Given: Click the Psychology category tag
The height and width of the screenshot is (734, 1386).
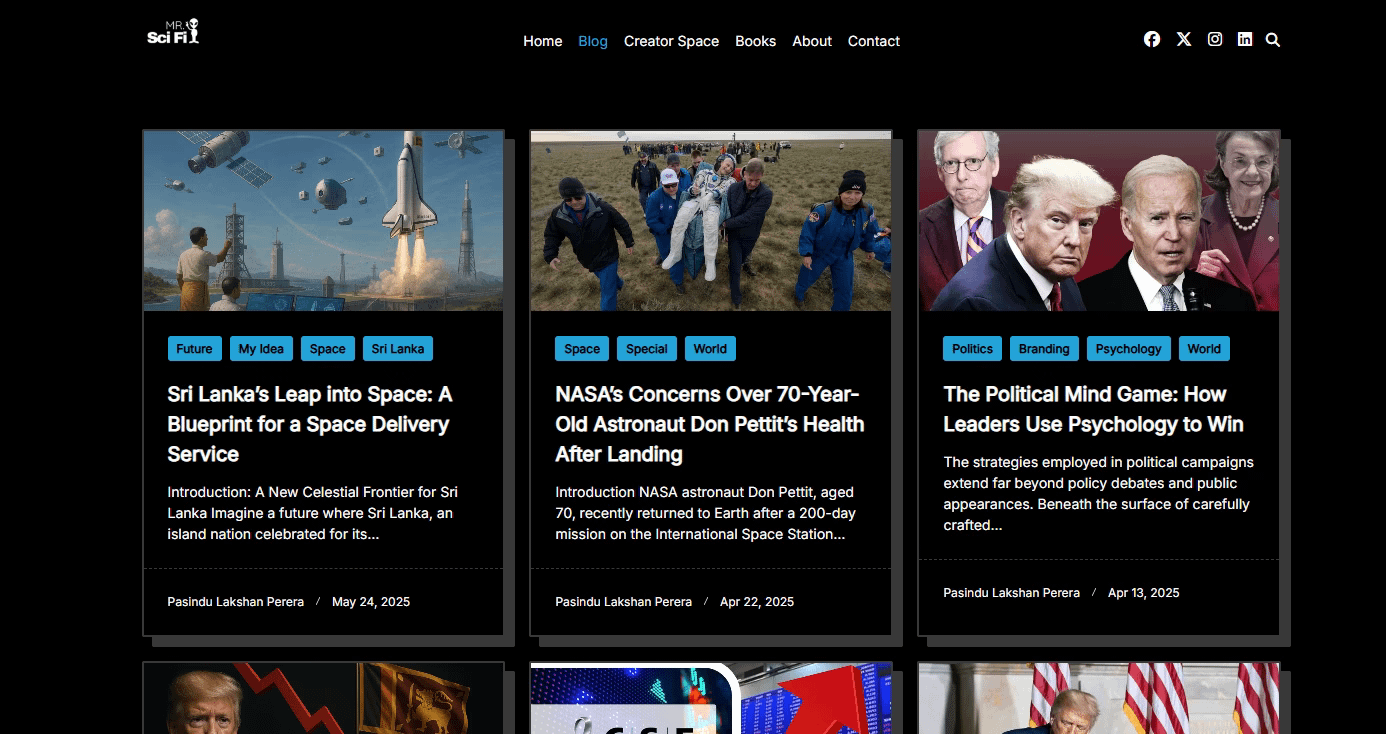Looking at the screenshot, I should point(1128,349).
